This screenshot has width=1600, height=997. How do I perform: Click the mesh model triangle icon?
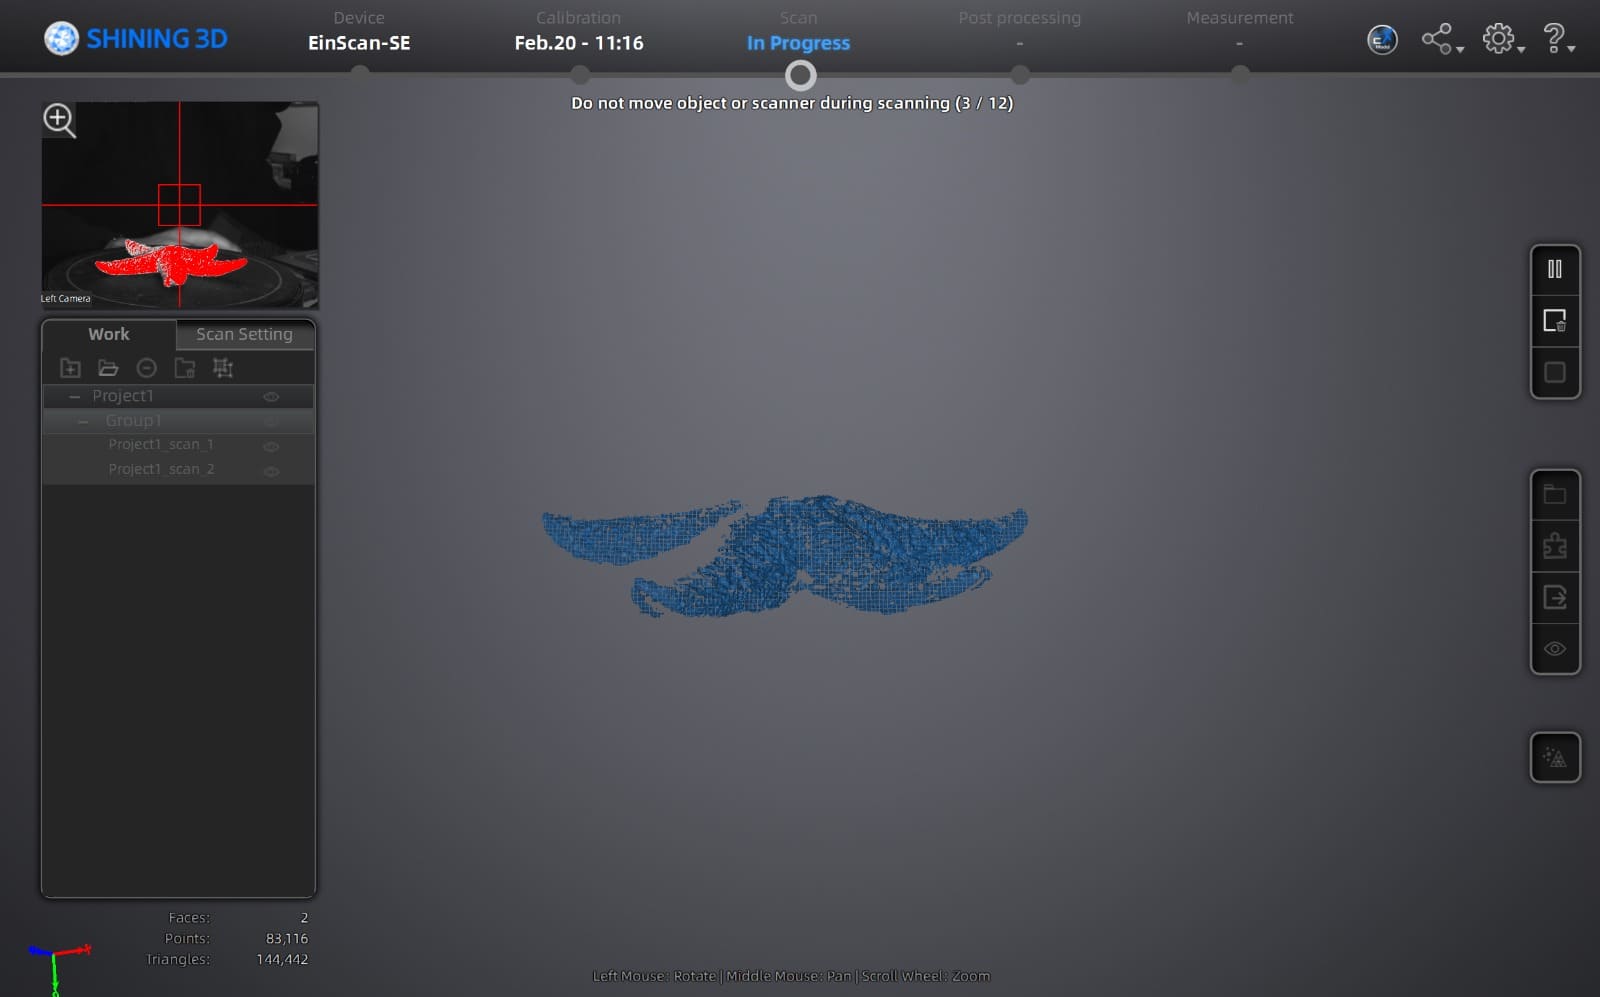pyautogui.click(x=1555, y=757)
